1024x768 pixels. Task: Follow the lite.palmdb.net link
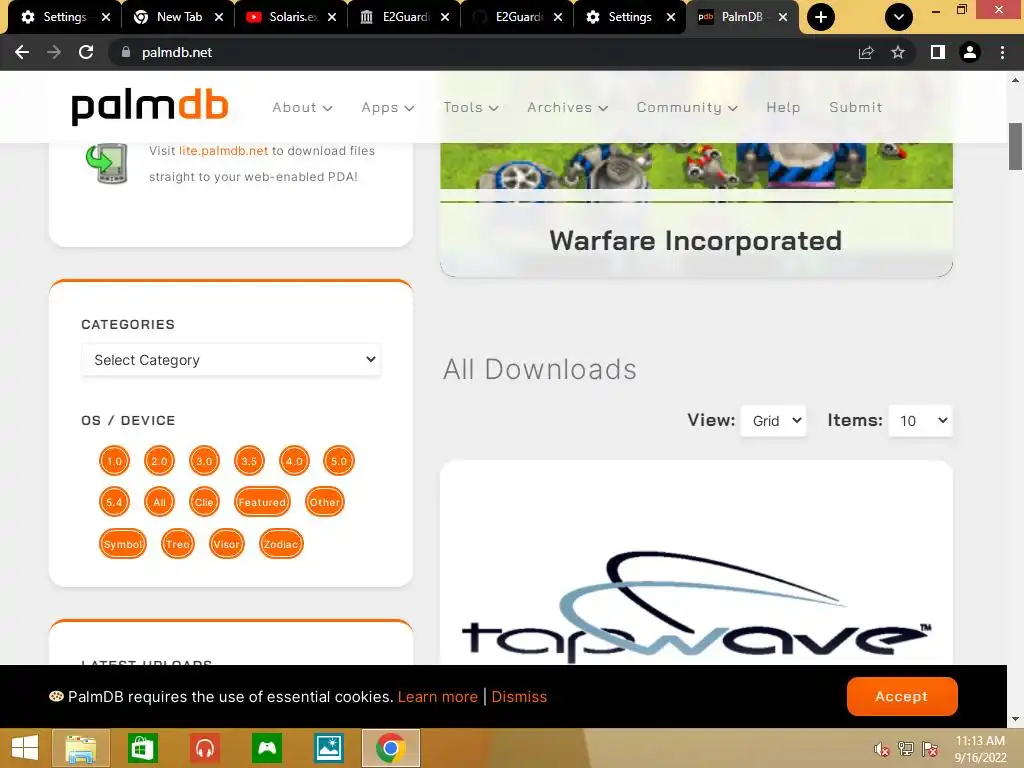click(x=223, y=151)
